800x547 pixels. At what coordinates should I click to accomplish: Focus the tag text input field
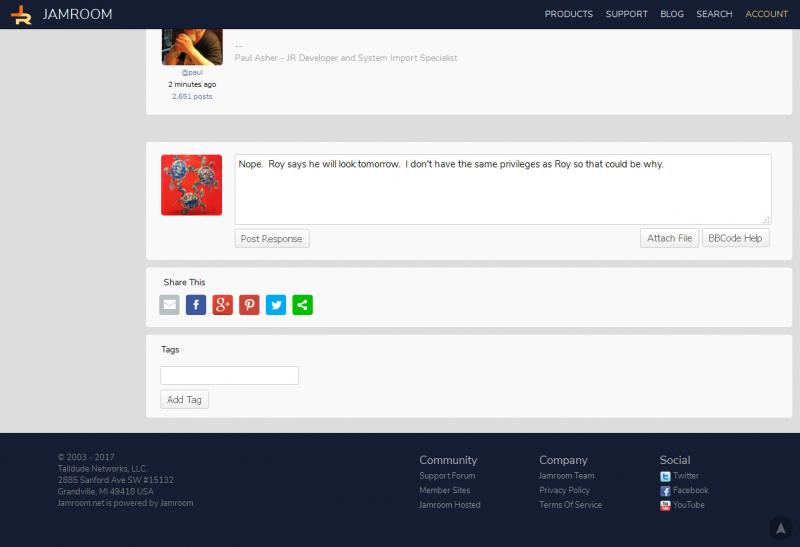[229, 376]
